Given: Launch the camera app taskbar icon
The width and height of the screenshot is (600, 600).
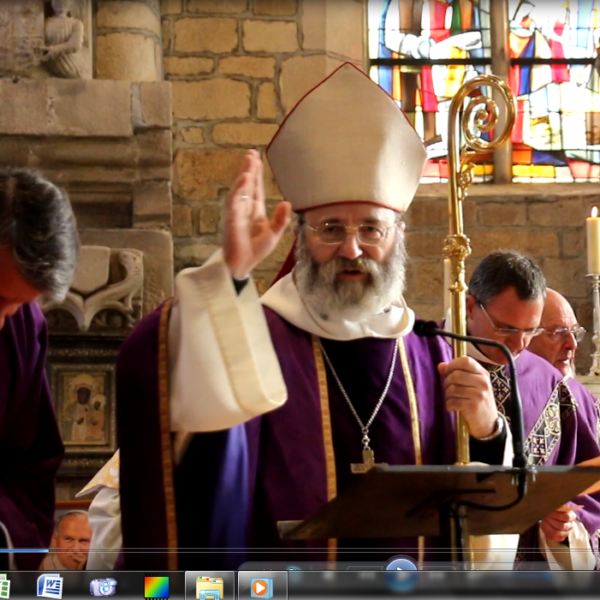Looking at the screenshot, I should [x=103, y=587].
